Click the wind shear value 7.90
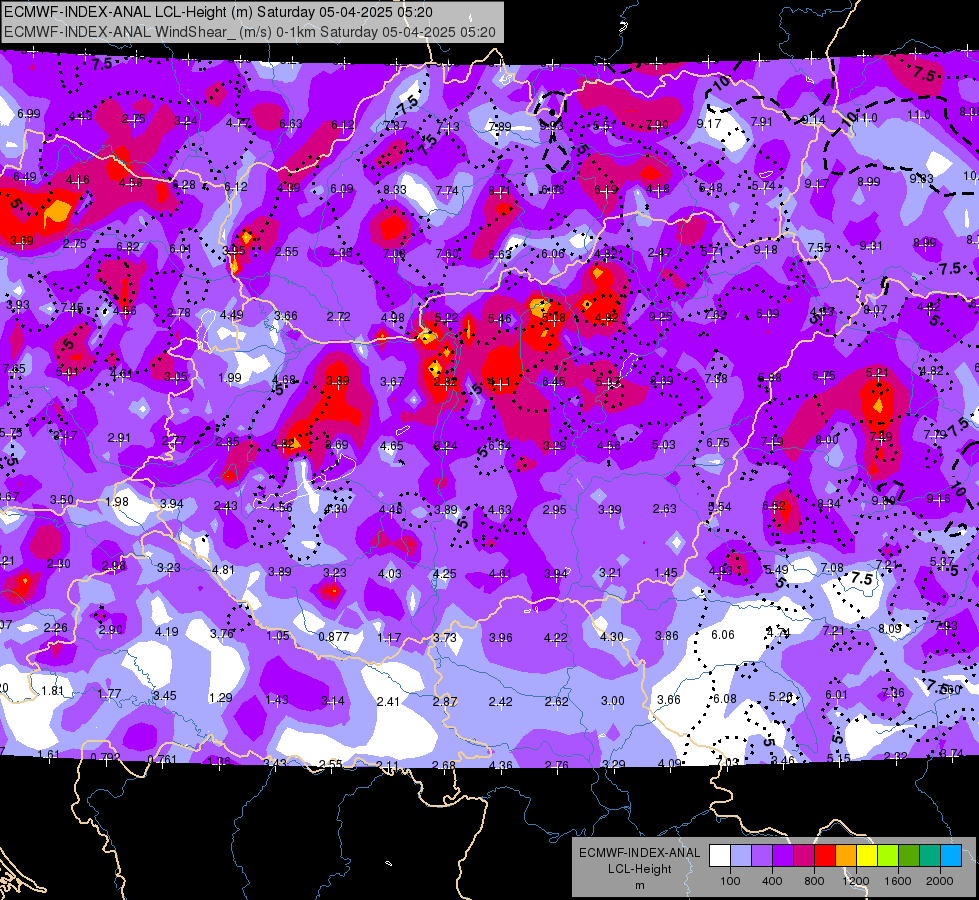Viewport: 979px width, 900px height. (x=657, y=126)
